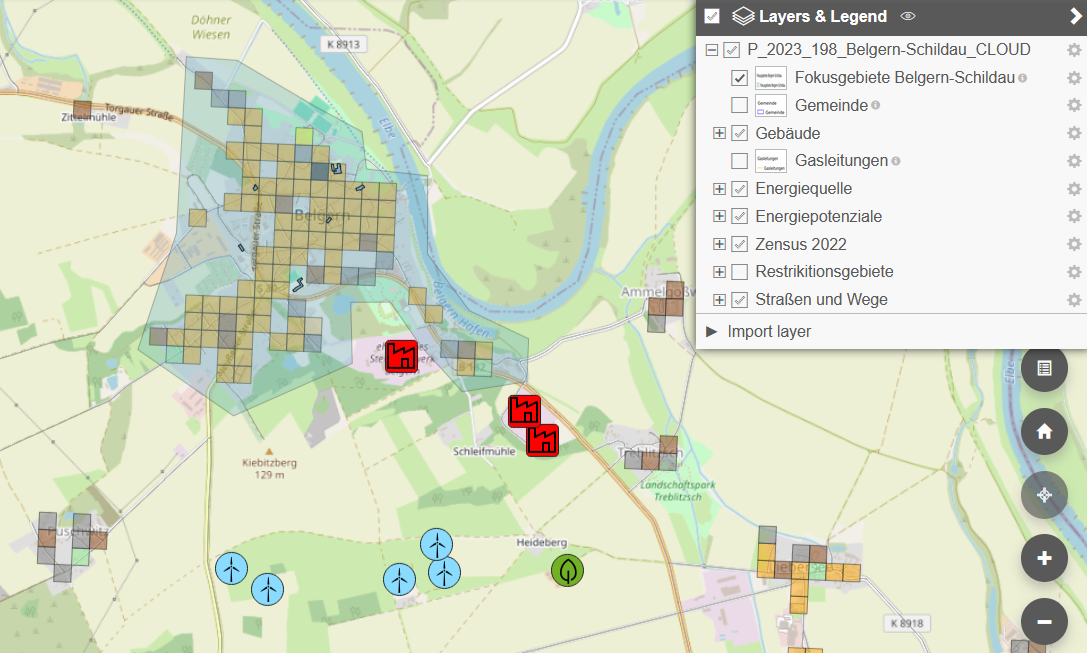Click the green leaf marker near Heideberg
The image size is (1087, 653).
(567, 571)
